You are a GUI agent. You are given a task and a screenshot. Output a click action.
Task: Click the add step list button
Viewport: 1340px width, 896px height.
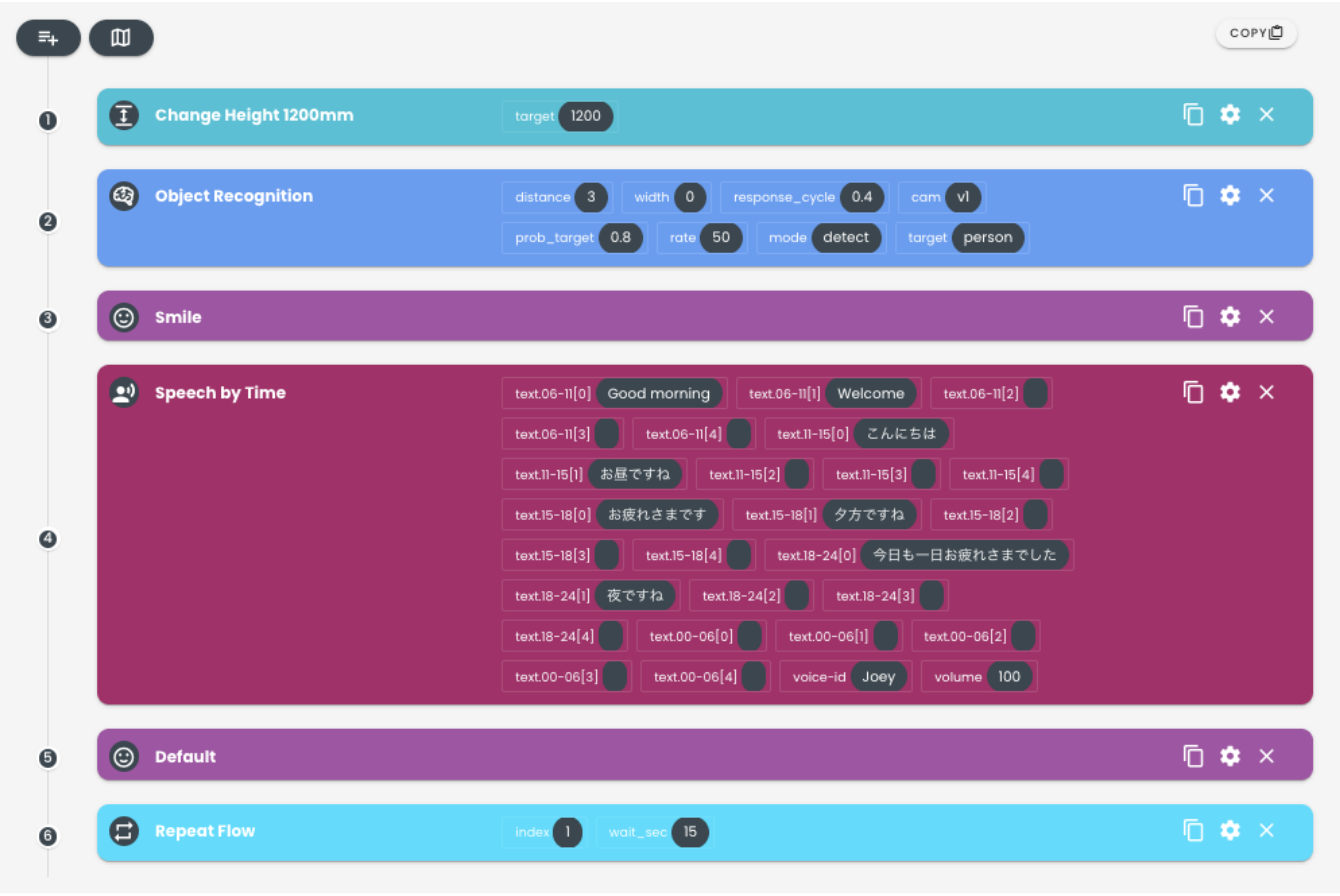(x=48, y=38)
